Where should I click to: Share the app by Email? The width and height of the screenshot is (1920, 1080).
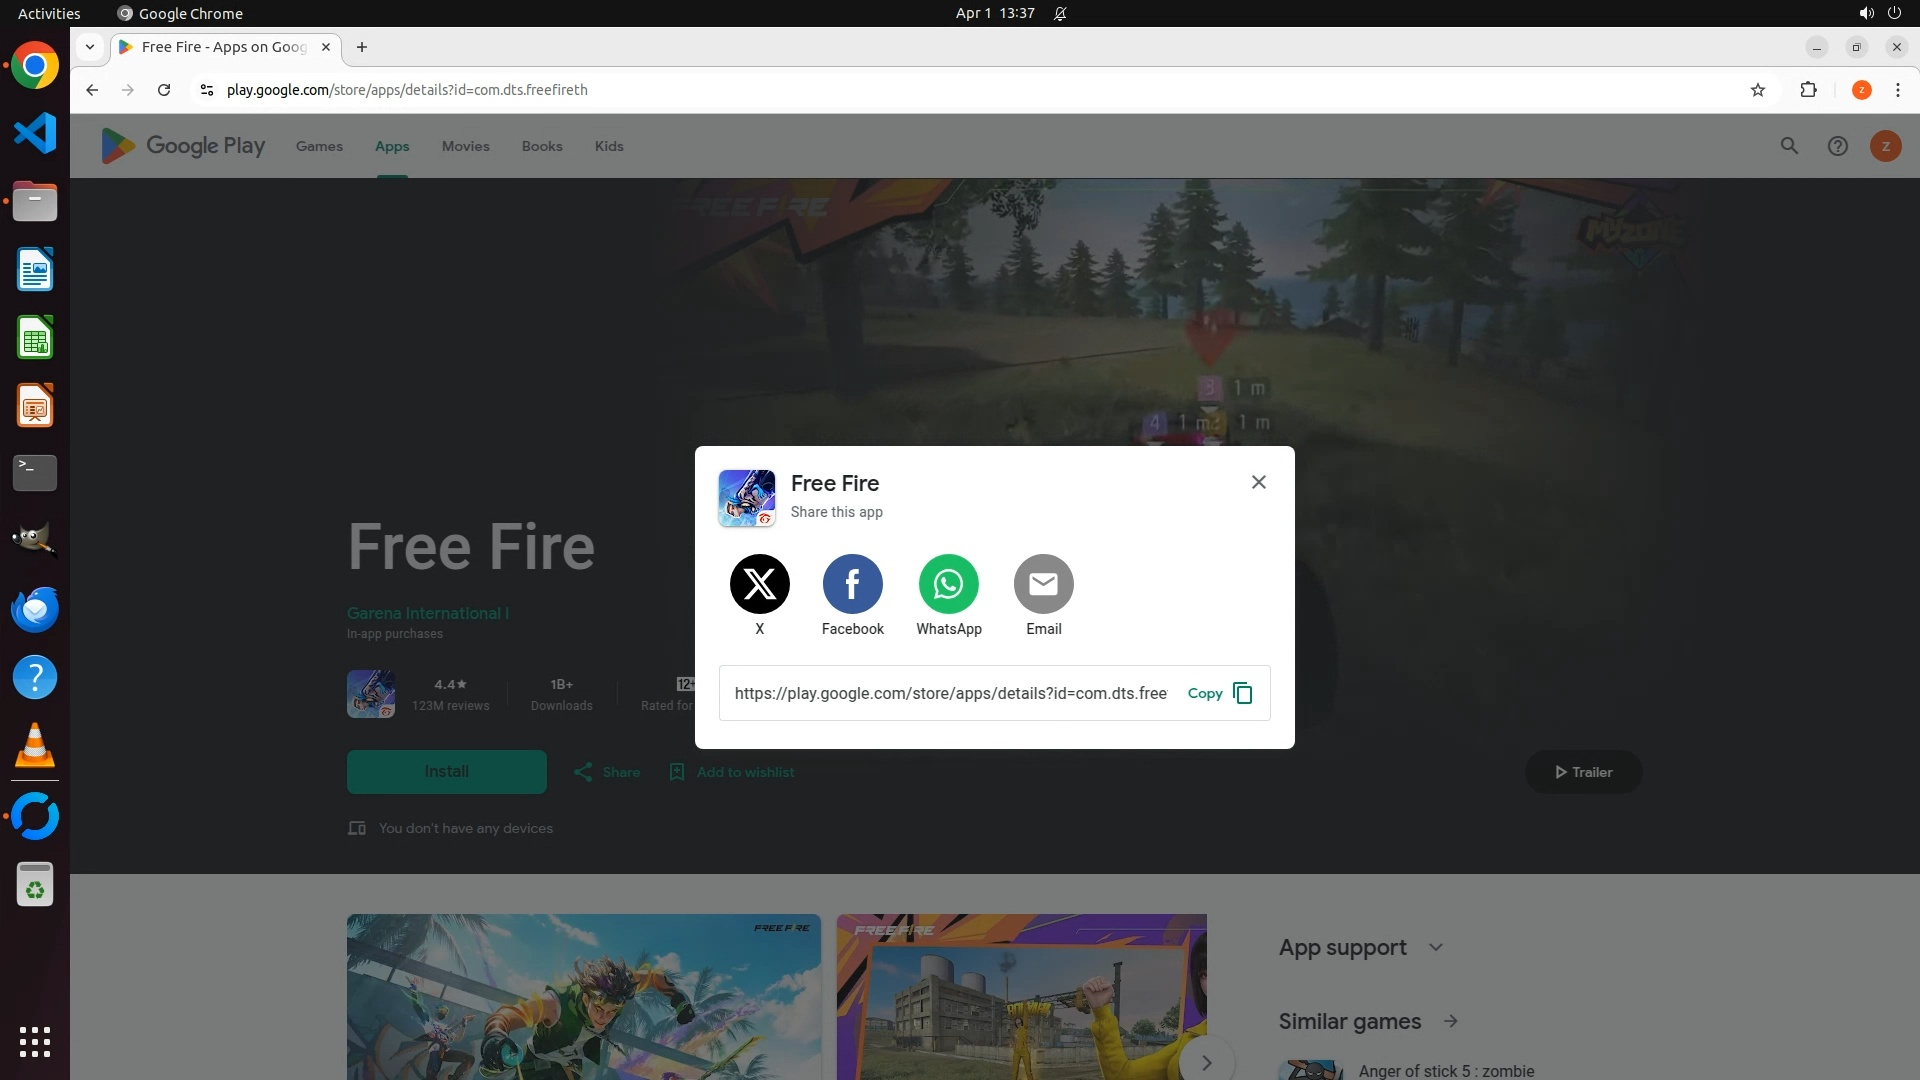point(1043,584)
